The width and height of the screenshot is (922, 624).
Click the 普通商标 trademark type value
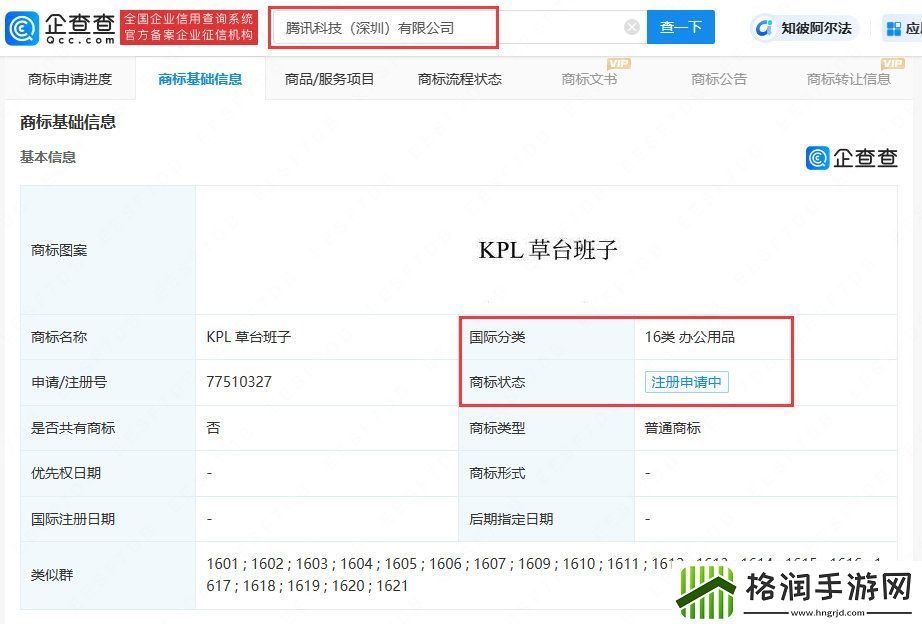673,428
